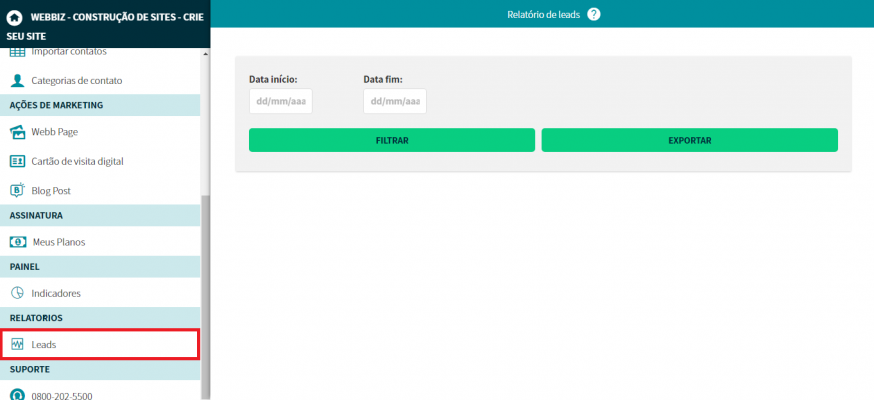Open help via the question mark icon
This screenshot has width=874, height=400.
[x=594, y=14]
